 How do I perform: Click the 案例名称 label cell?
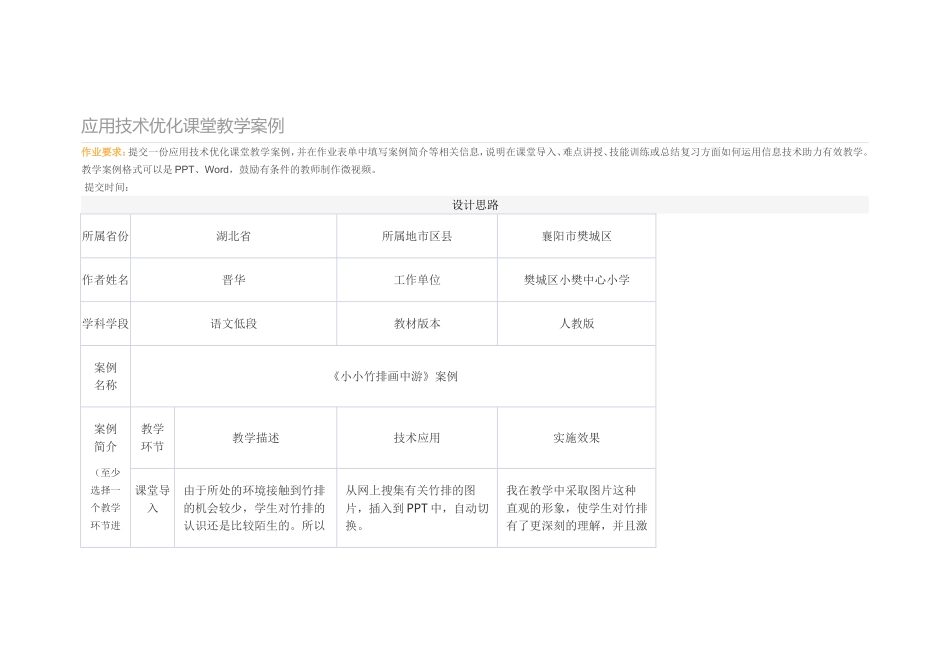tap(105, 376)
